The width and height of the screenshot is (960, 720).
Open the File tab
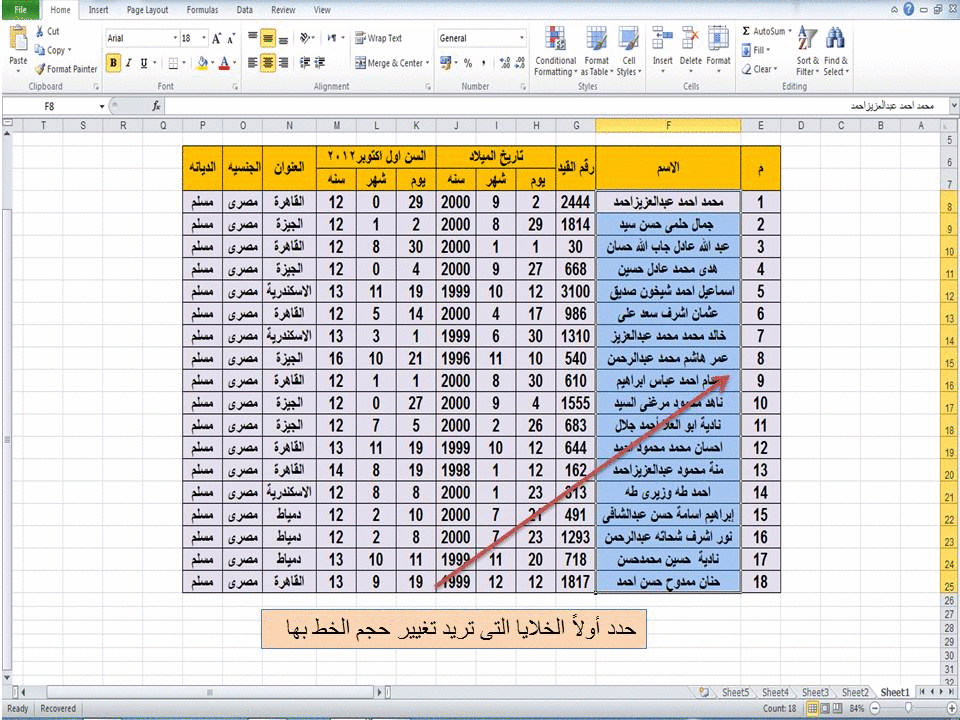pyautogui.click(x=20, y=10)
